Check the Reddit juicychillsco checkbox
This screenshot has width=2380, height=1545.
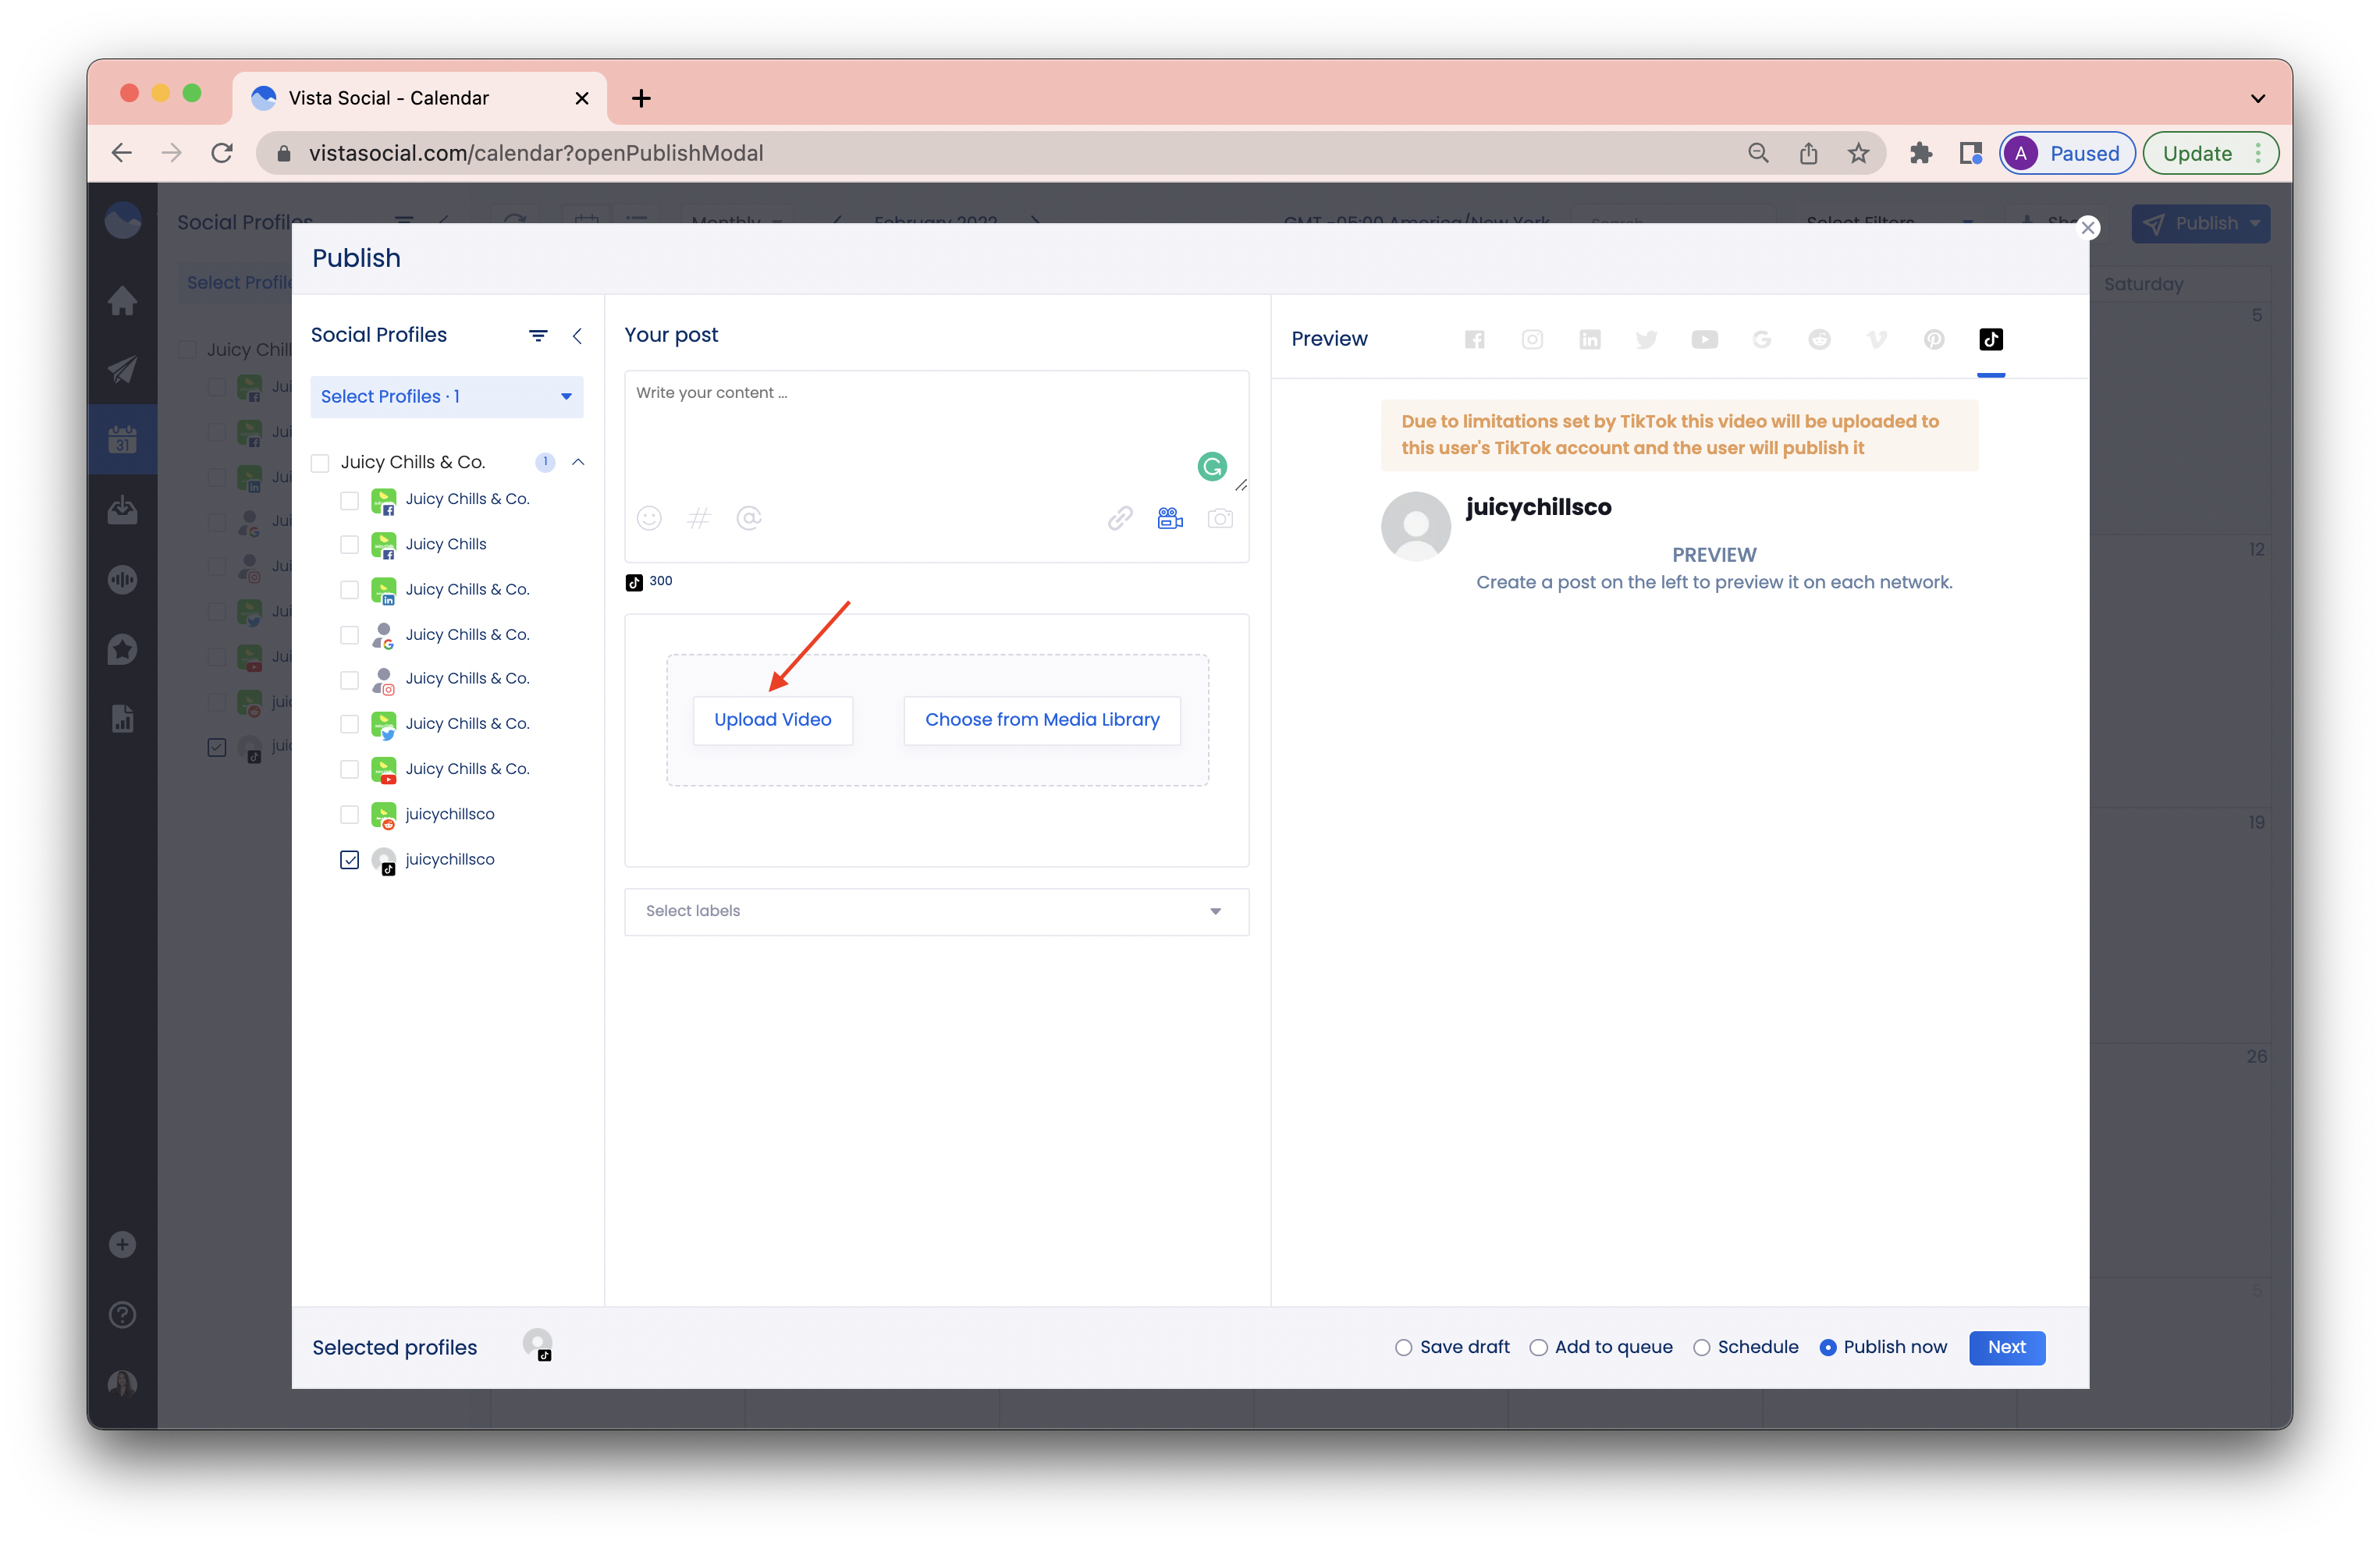(x=349, y=815)
